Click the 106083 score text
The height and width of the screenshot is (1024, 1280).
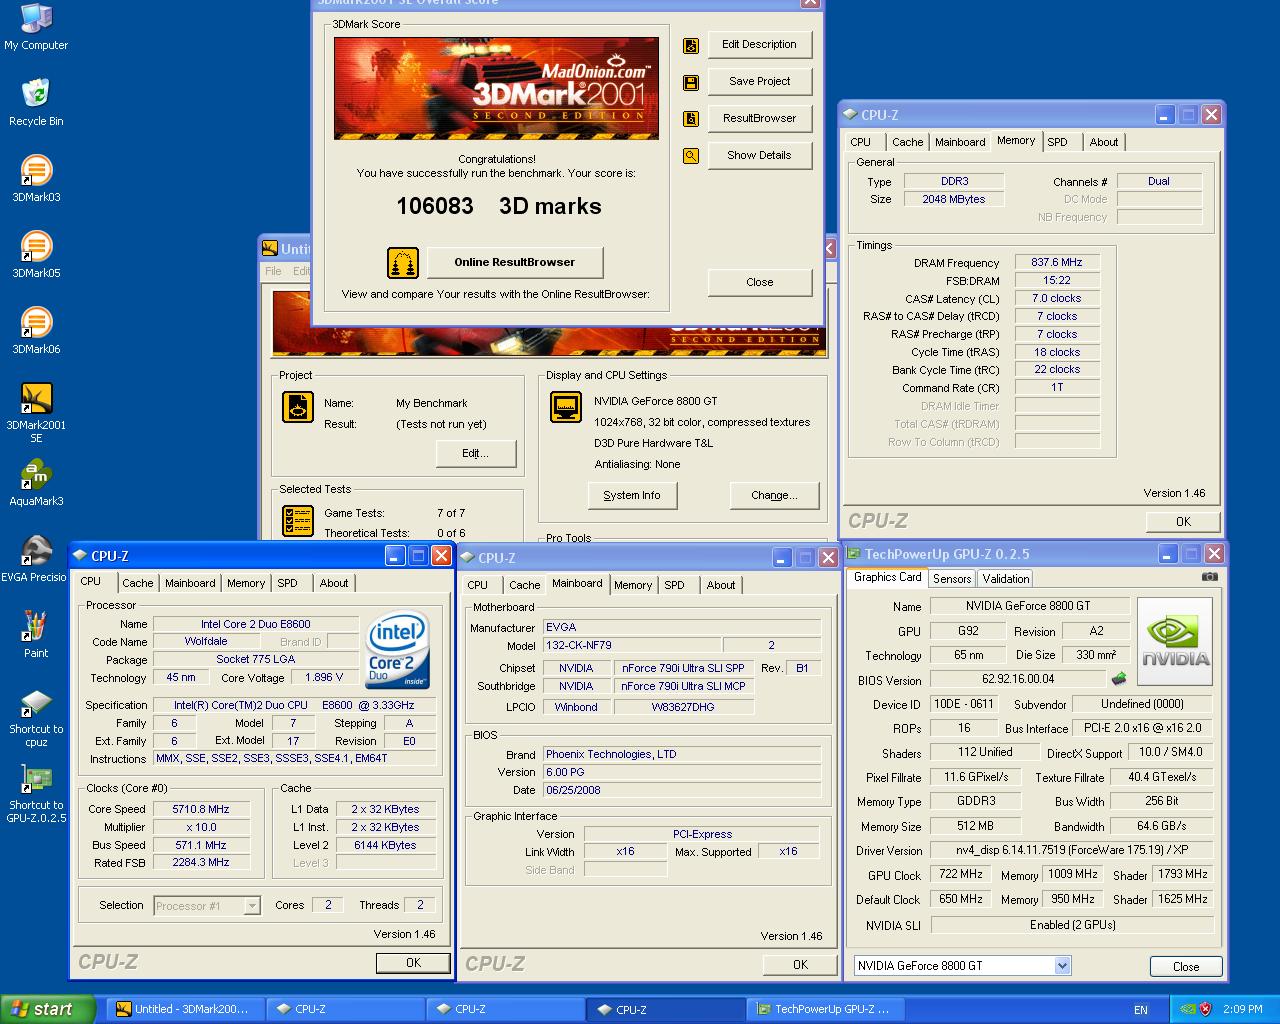[x=435, y=207]
